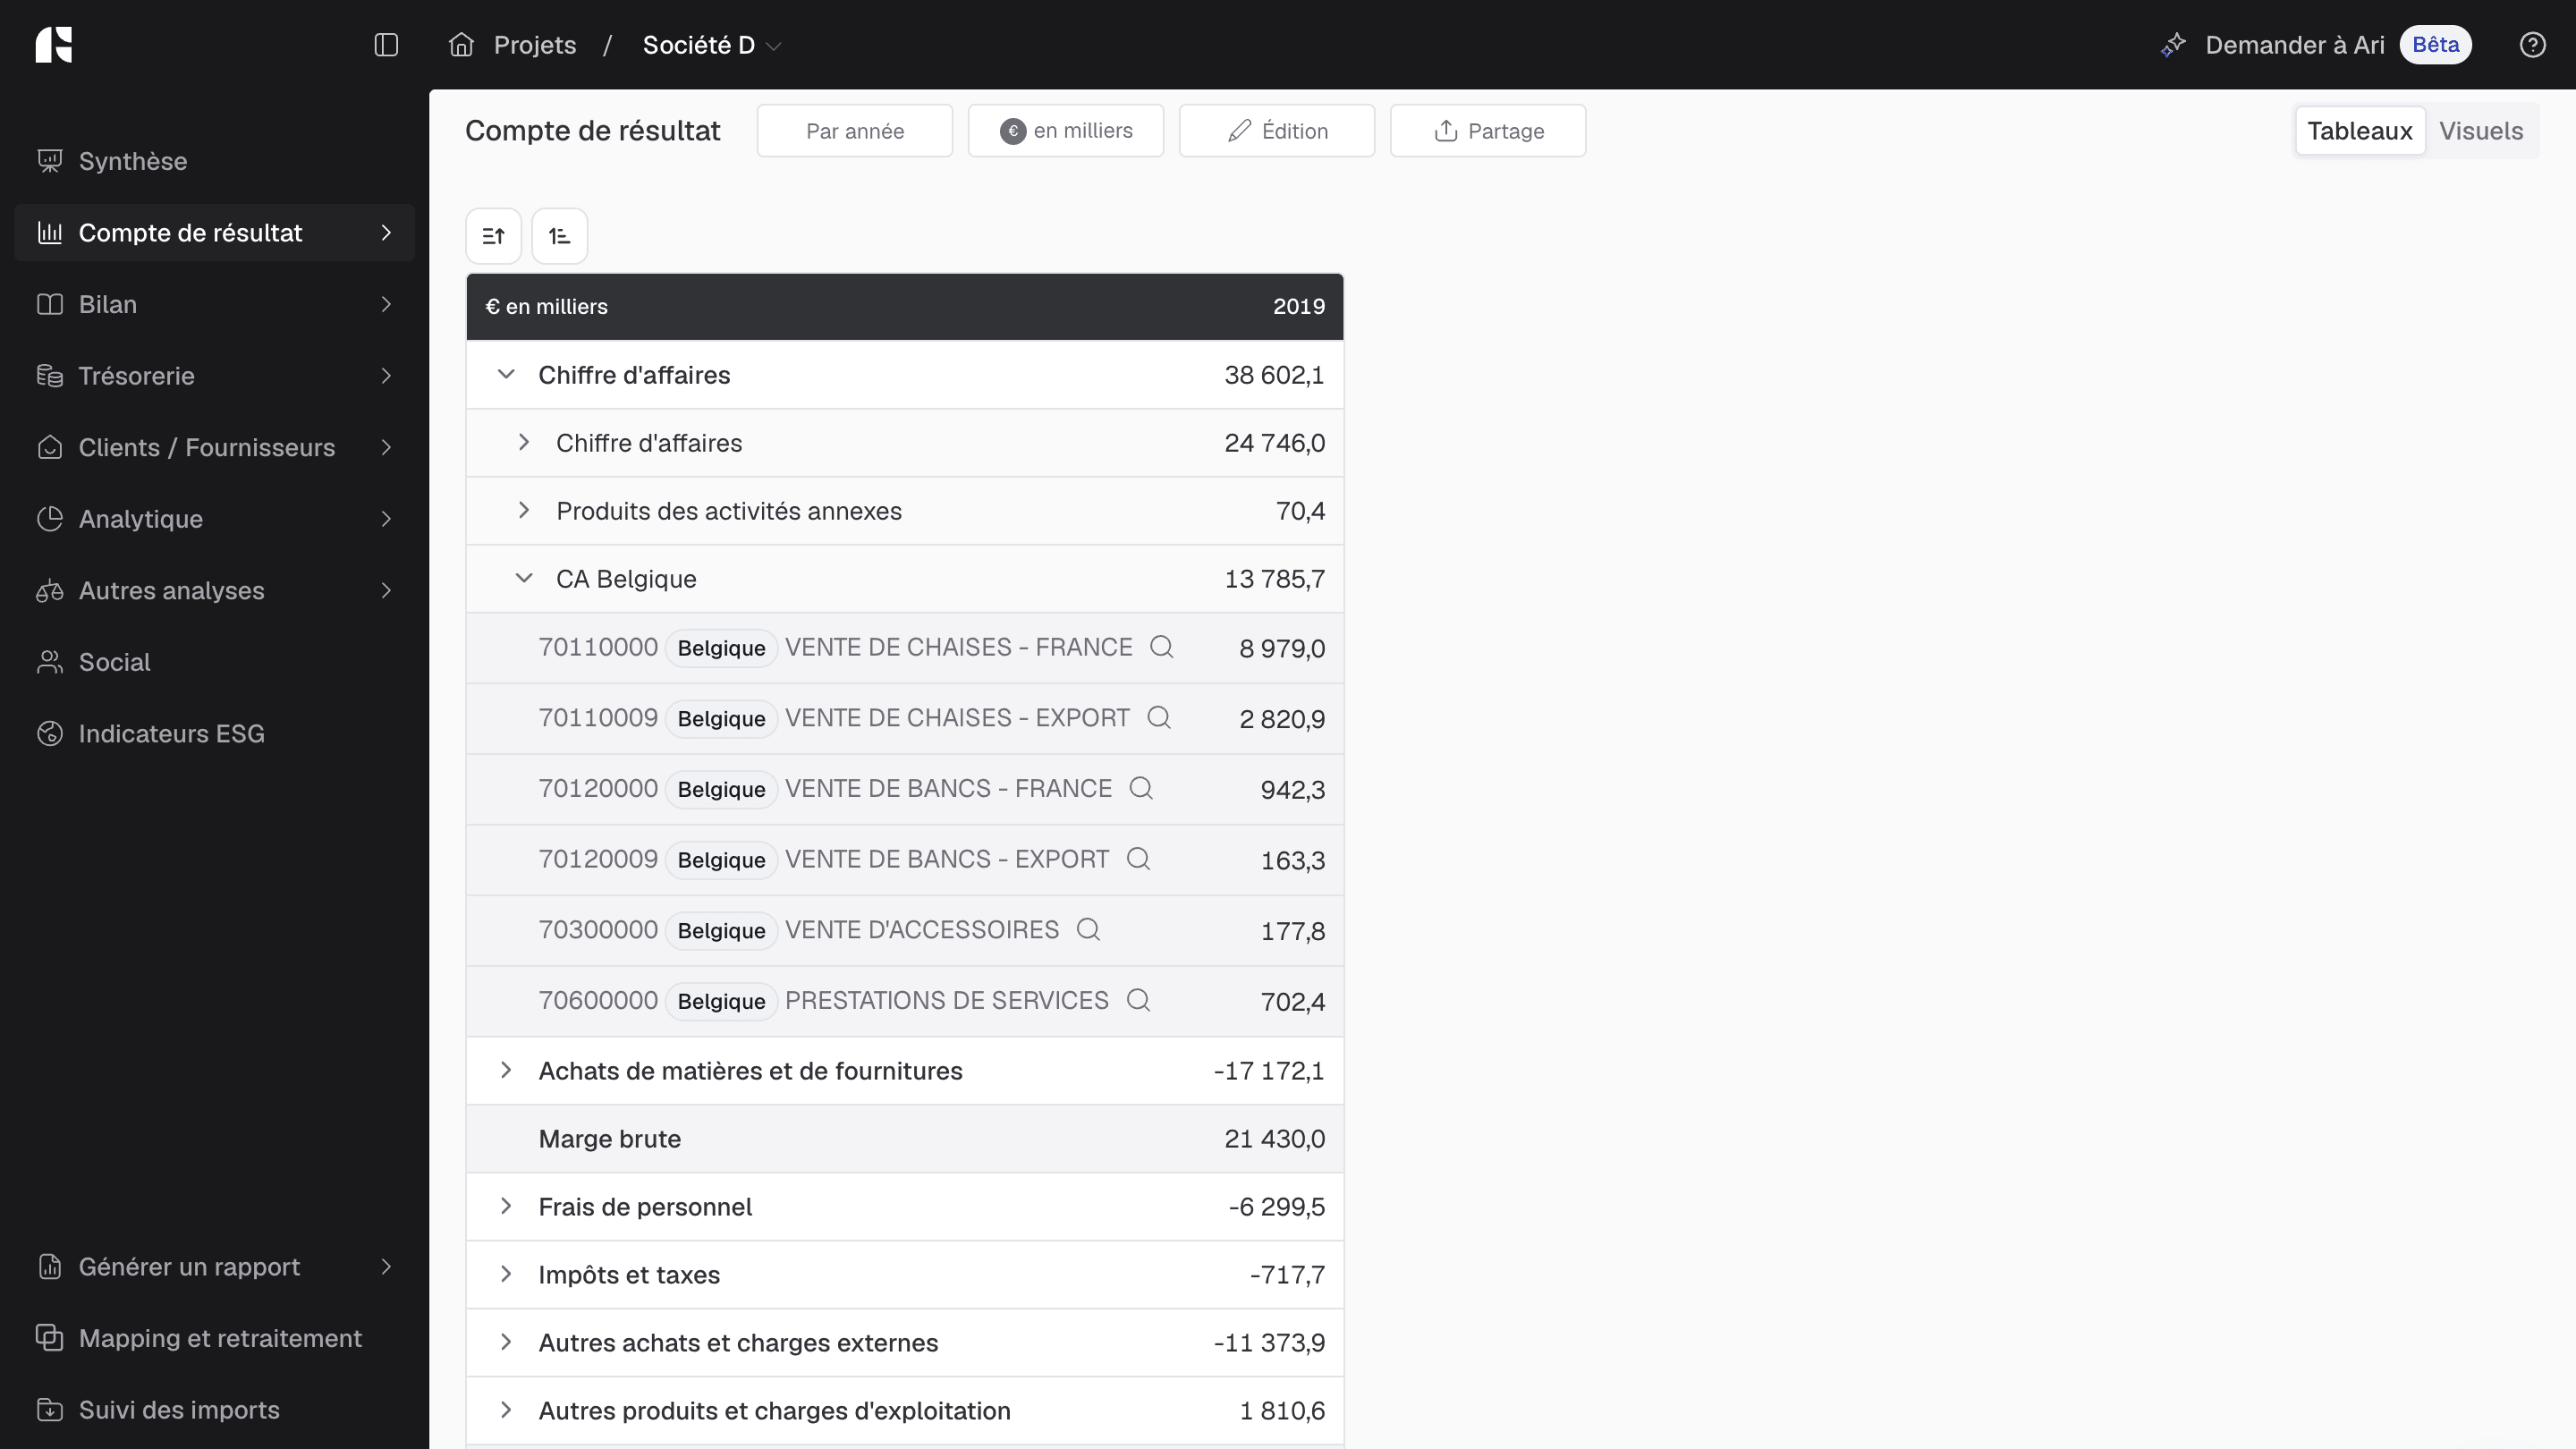Expand Impôts et taxes row
2576x1449 pixels.
tap(506, 1274)
